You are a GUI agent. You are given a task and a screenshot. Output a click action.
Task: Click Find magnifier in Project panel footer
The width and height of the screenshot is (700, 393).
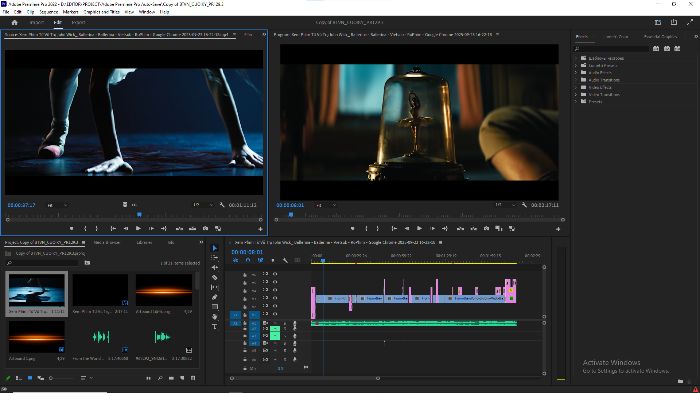click(160, 378)
